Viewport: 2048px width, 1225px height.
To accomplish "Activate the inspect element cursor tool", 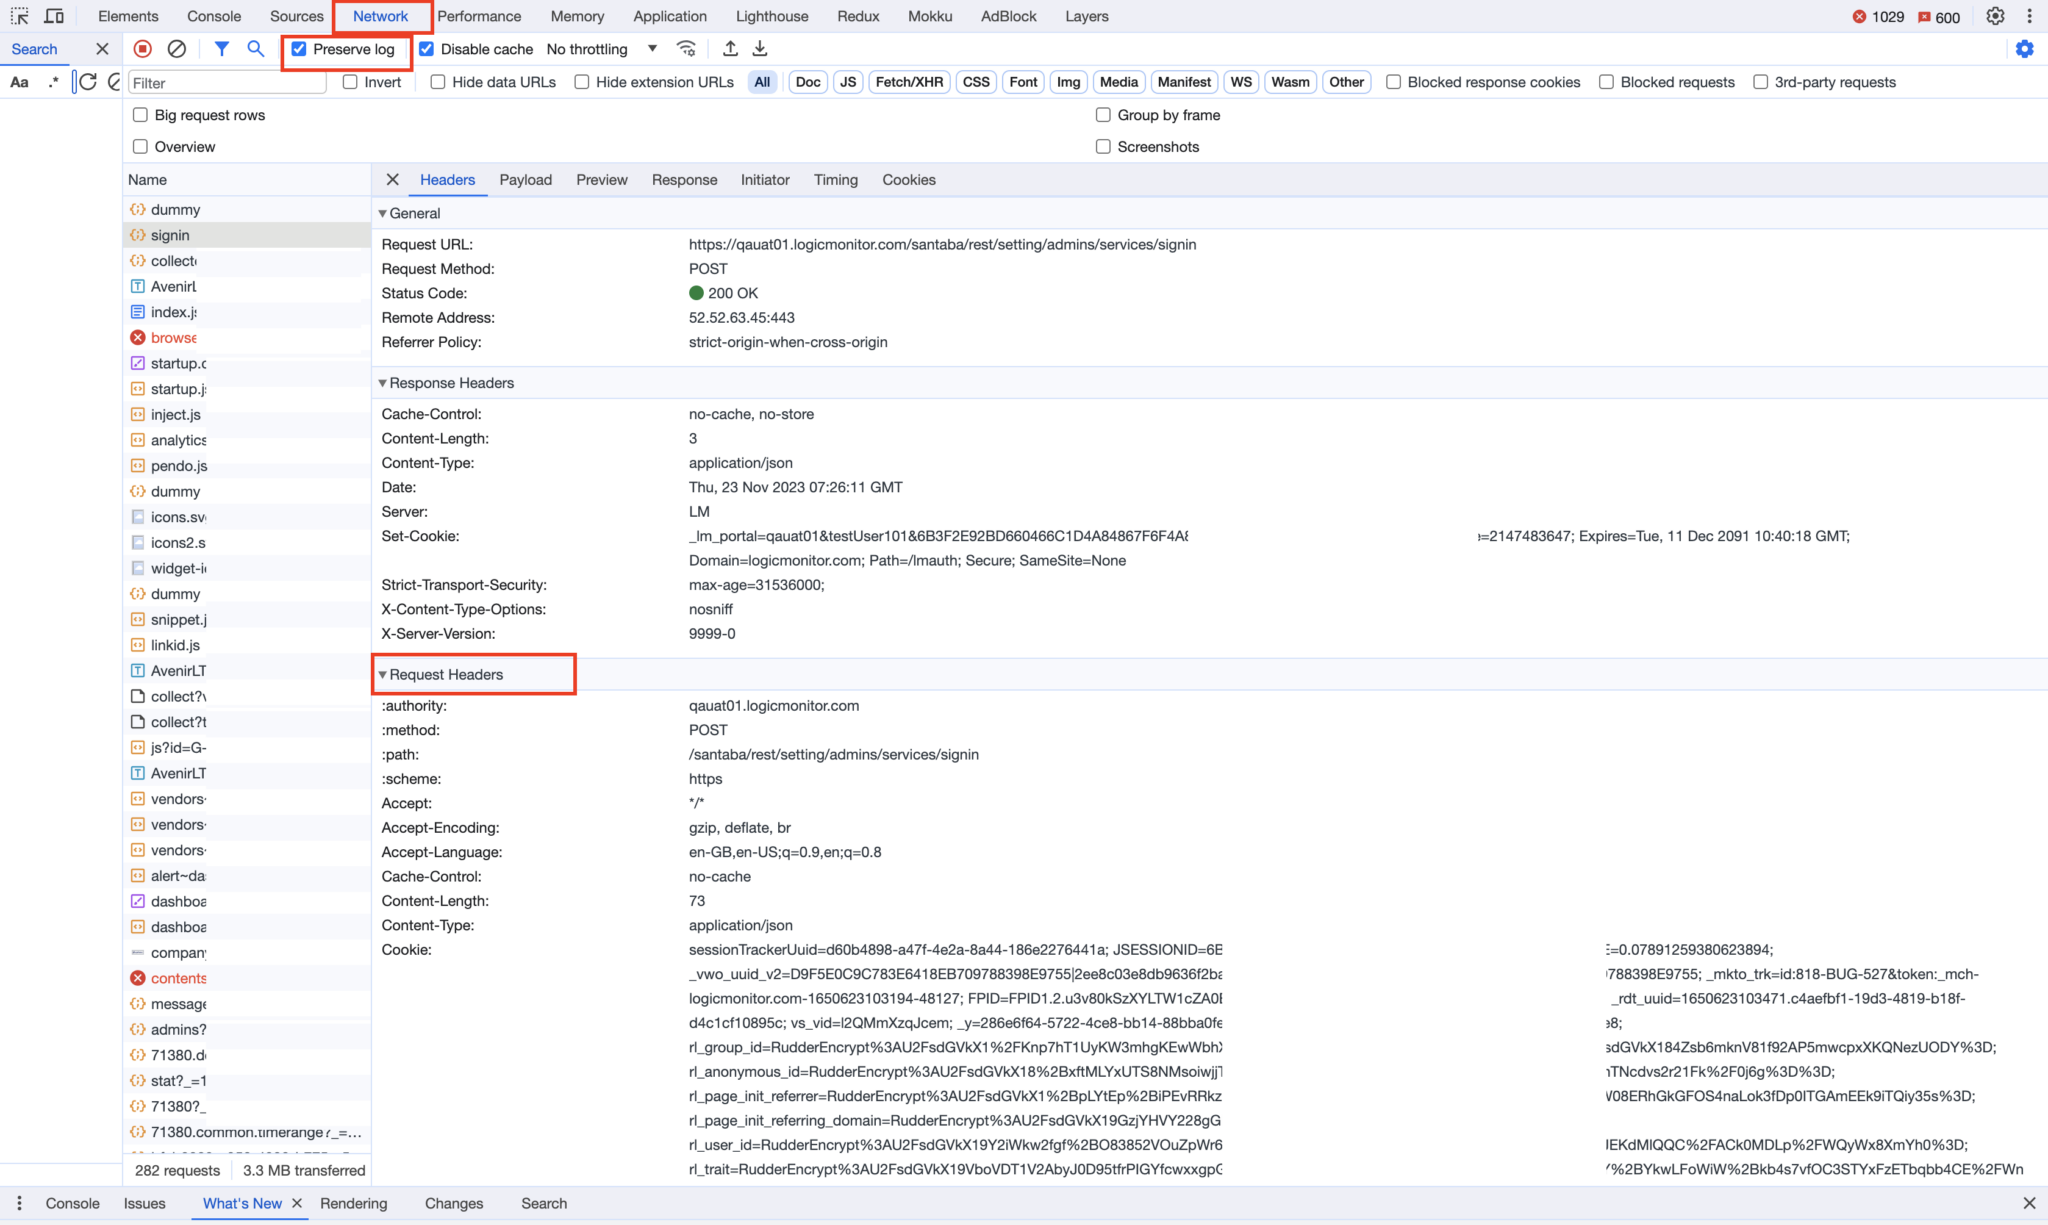I will tap(20, 16).
